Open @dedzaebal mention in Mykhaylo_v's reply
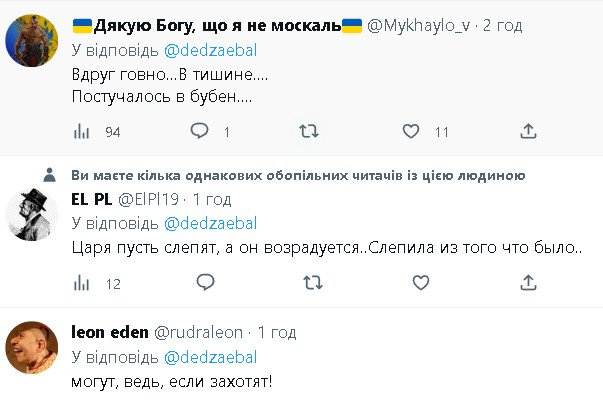Image resolution: width=603 pixels, height=403 pixels. 210,48
